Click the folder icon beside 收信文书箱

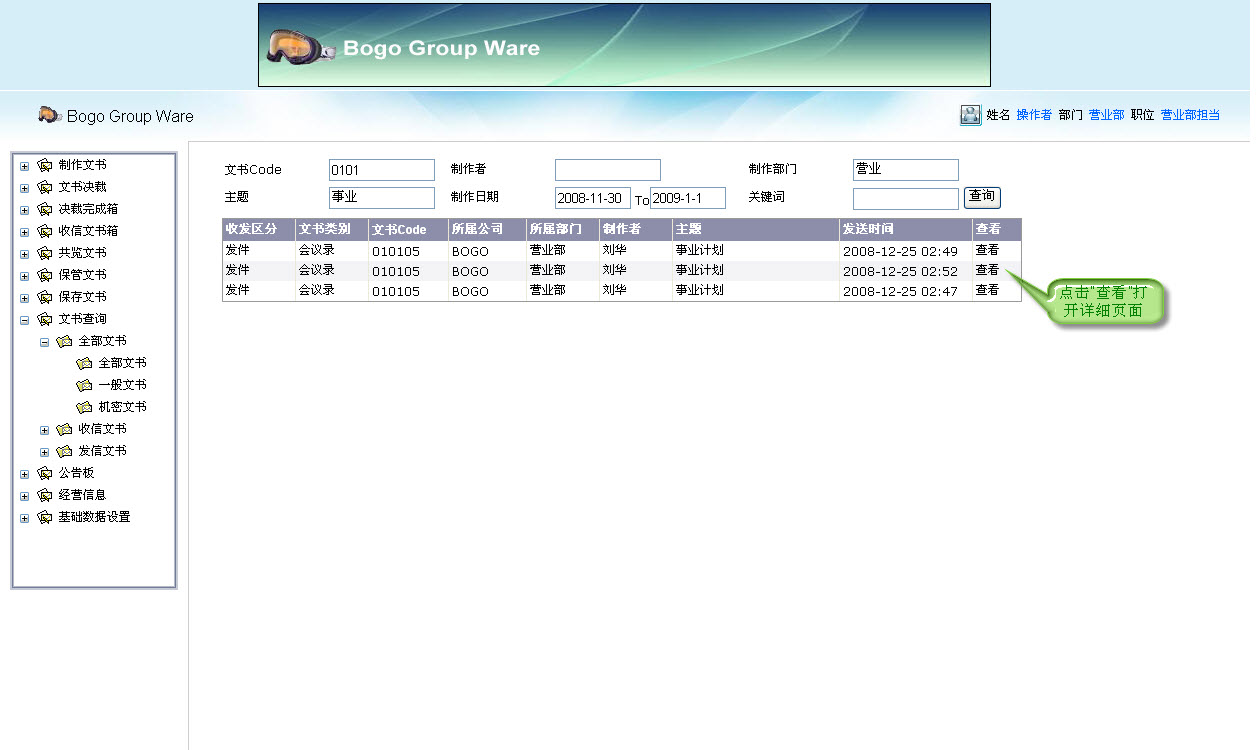(x=45, y=231)
